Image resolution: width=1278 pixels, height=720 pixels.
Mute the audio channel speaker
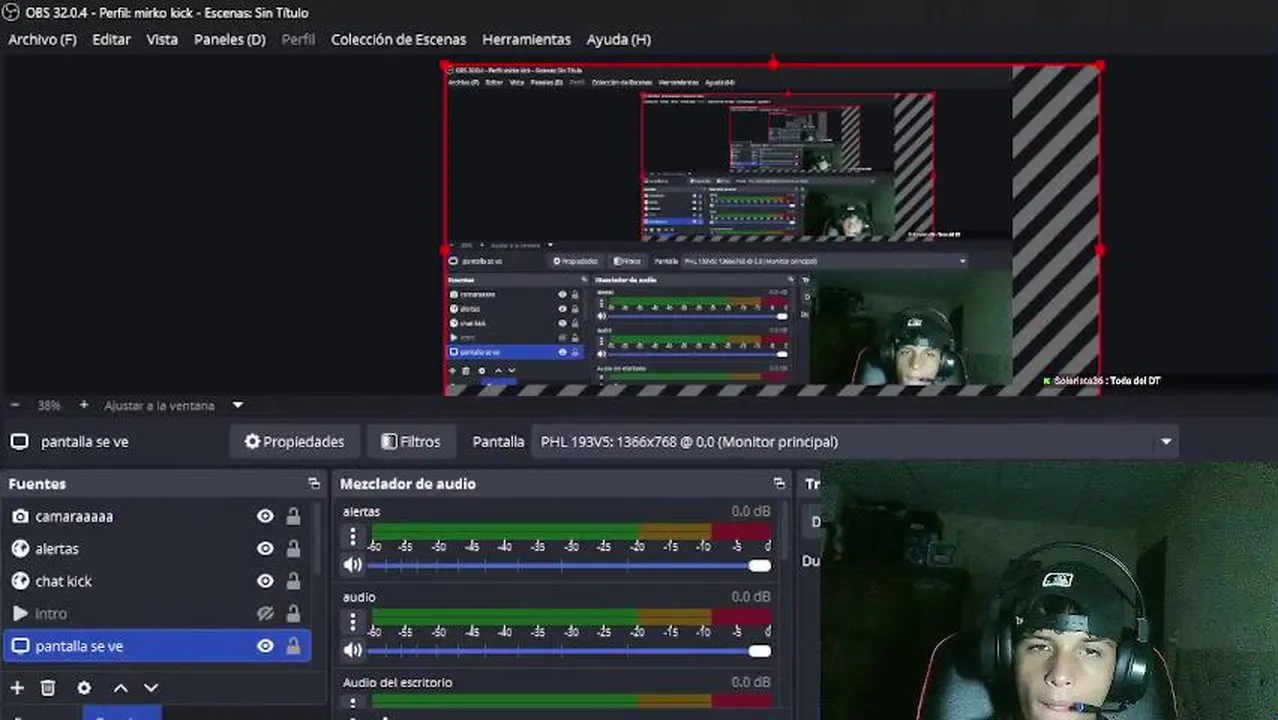click(x=352, y=650)
